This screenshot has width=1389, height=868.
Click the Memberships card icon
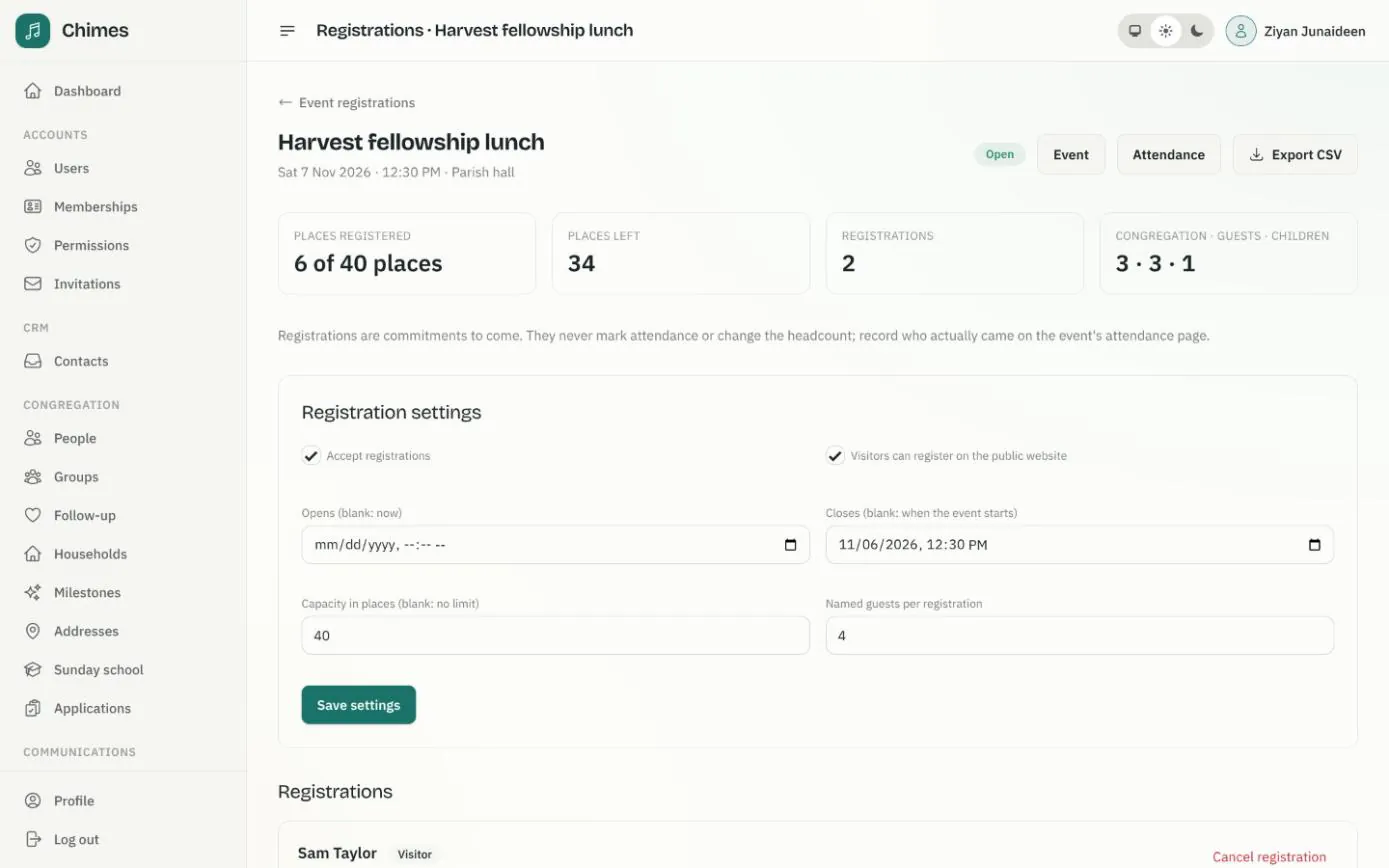coord(33,207)
